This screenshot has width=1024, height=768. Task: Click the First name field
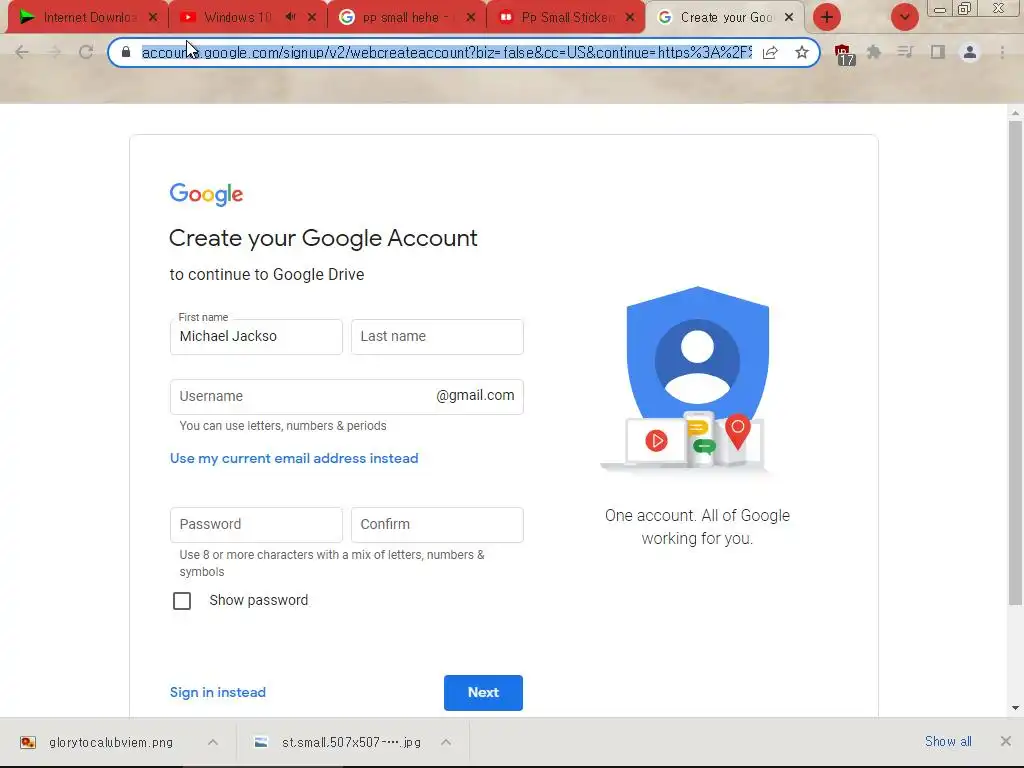pos(256,336)
